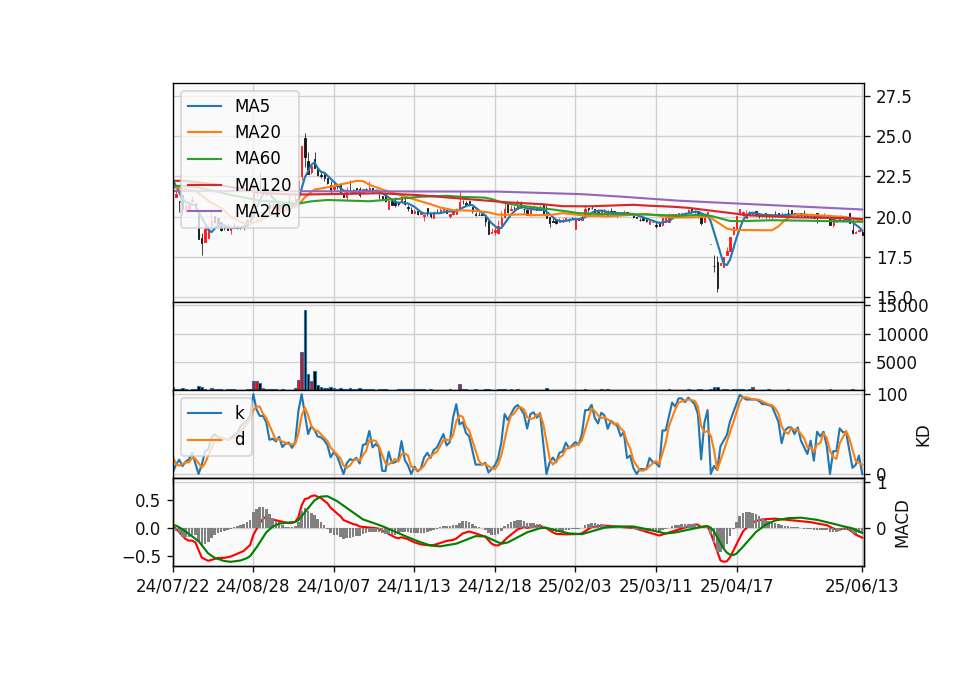960x690 pixels.
Task: Click the 24/12/18 date label
Action: pos(495,586)
